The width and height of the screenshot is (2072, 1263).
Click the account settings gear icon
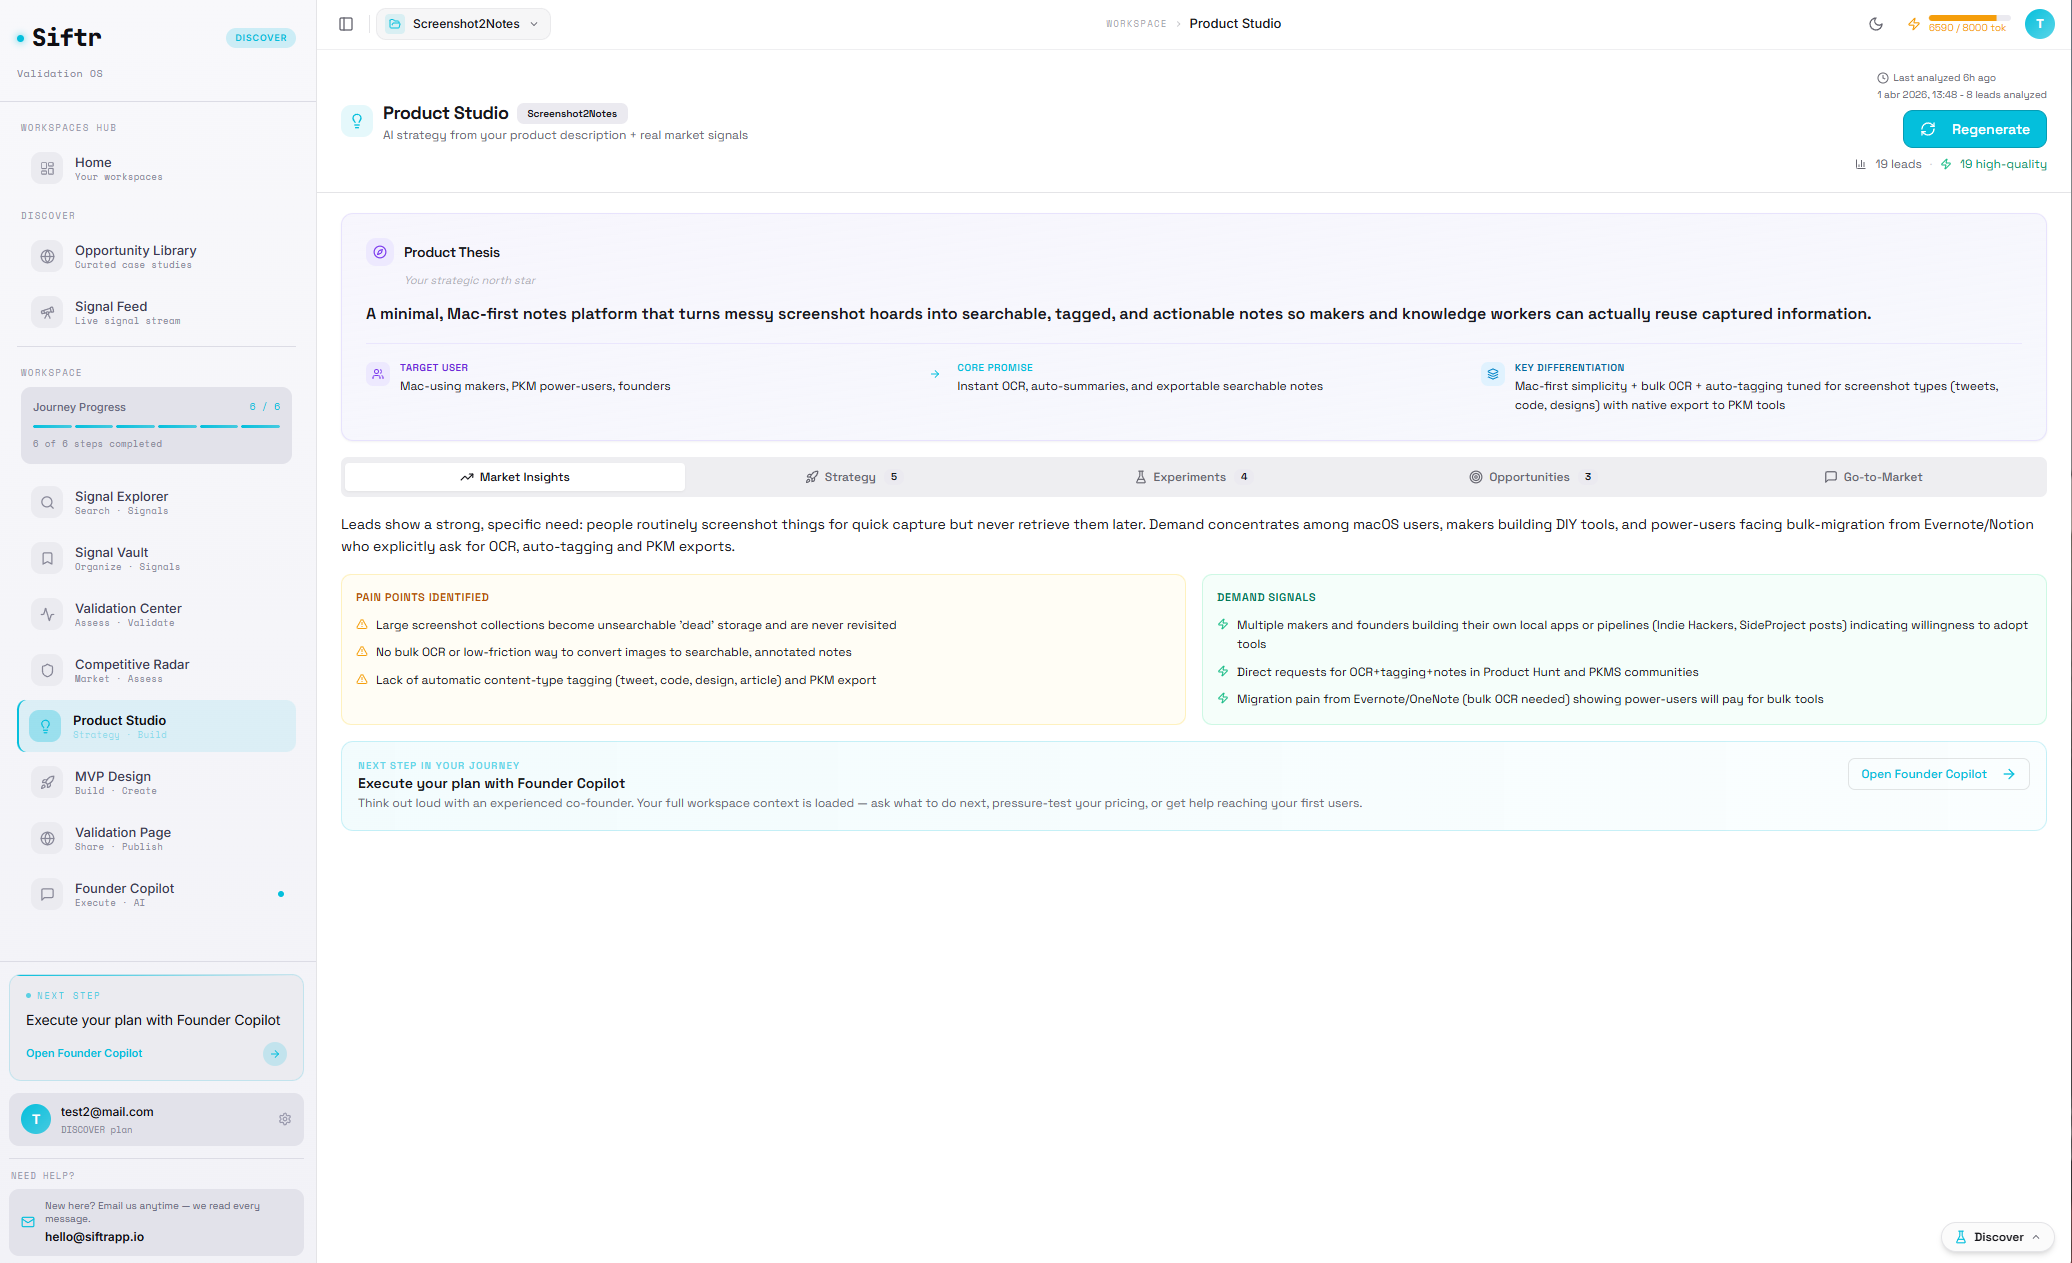285,1119
